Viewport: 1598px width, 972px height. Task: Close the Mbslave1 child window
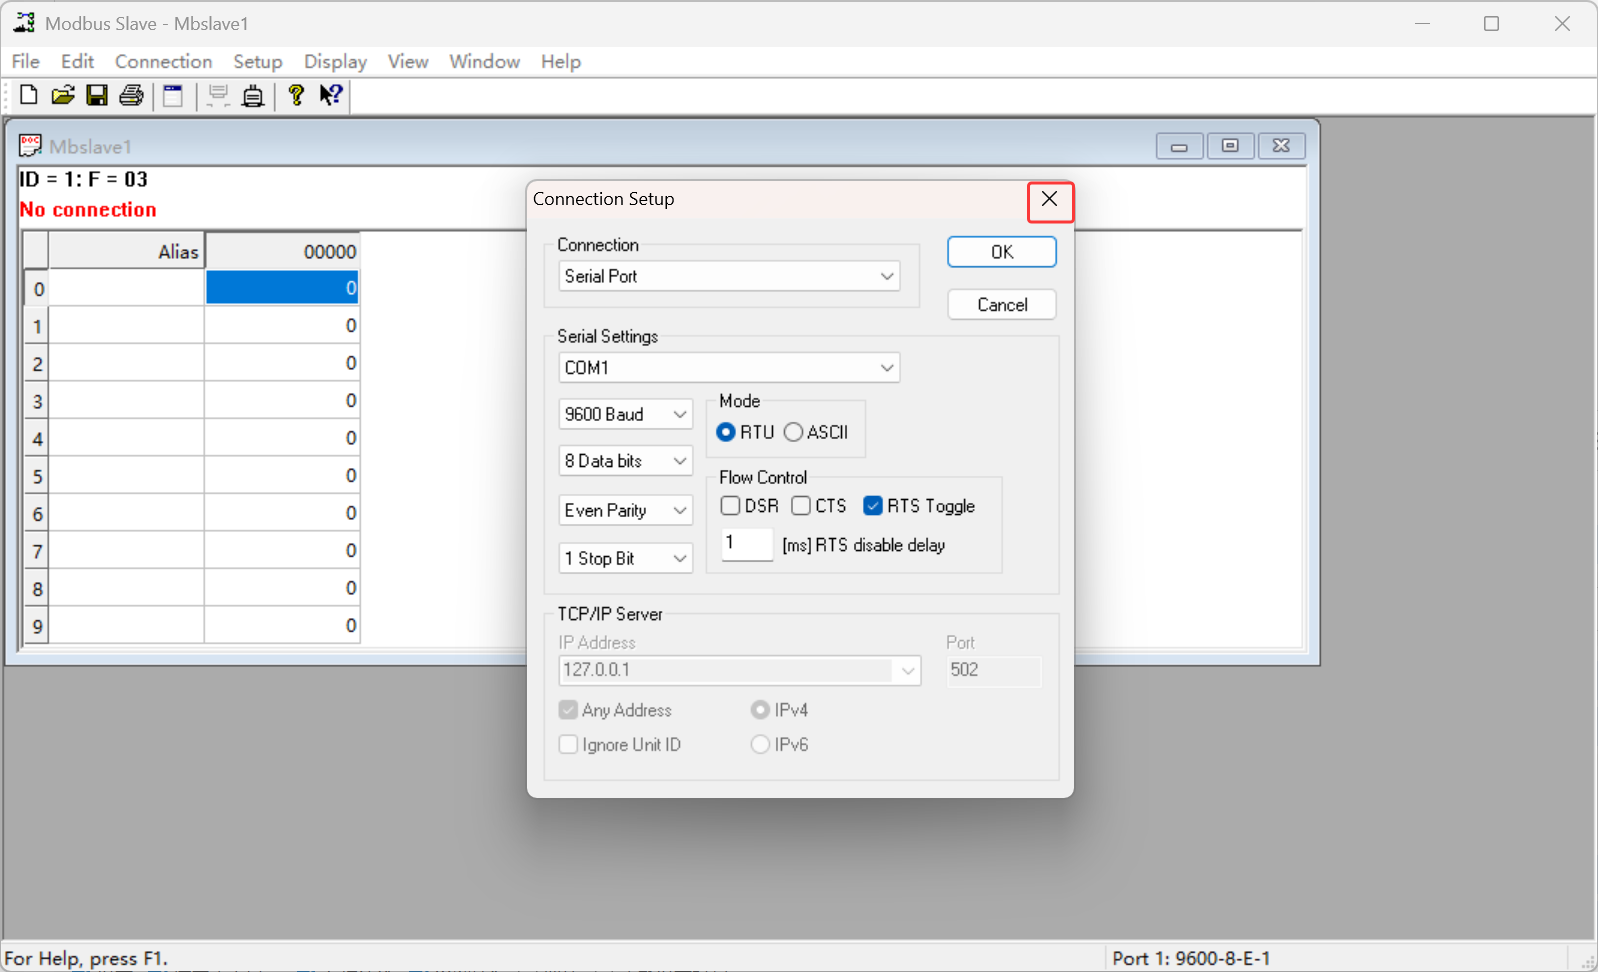1281,146
